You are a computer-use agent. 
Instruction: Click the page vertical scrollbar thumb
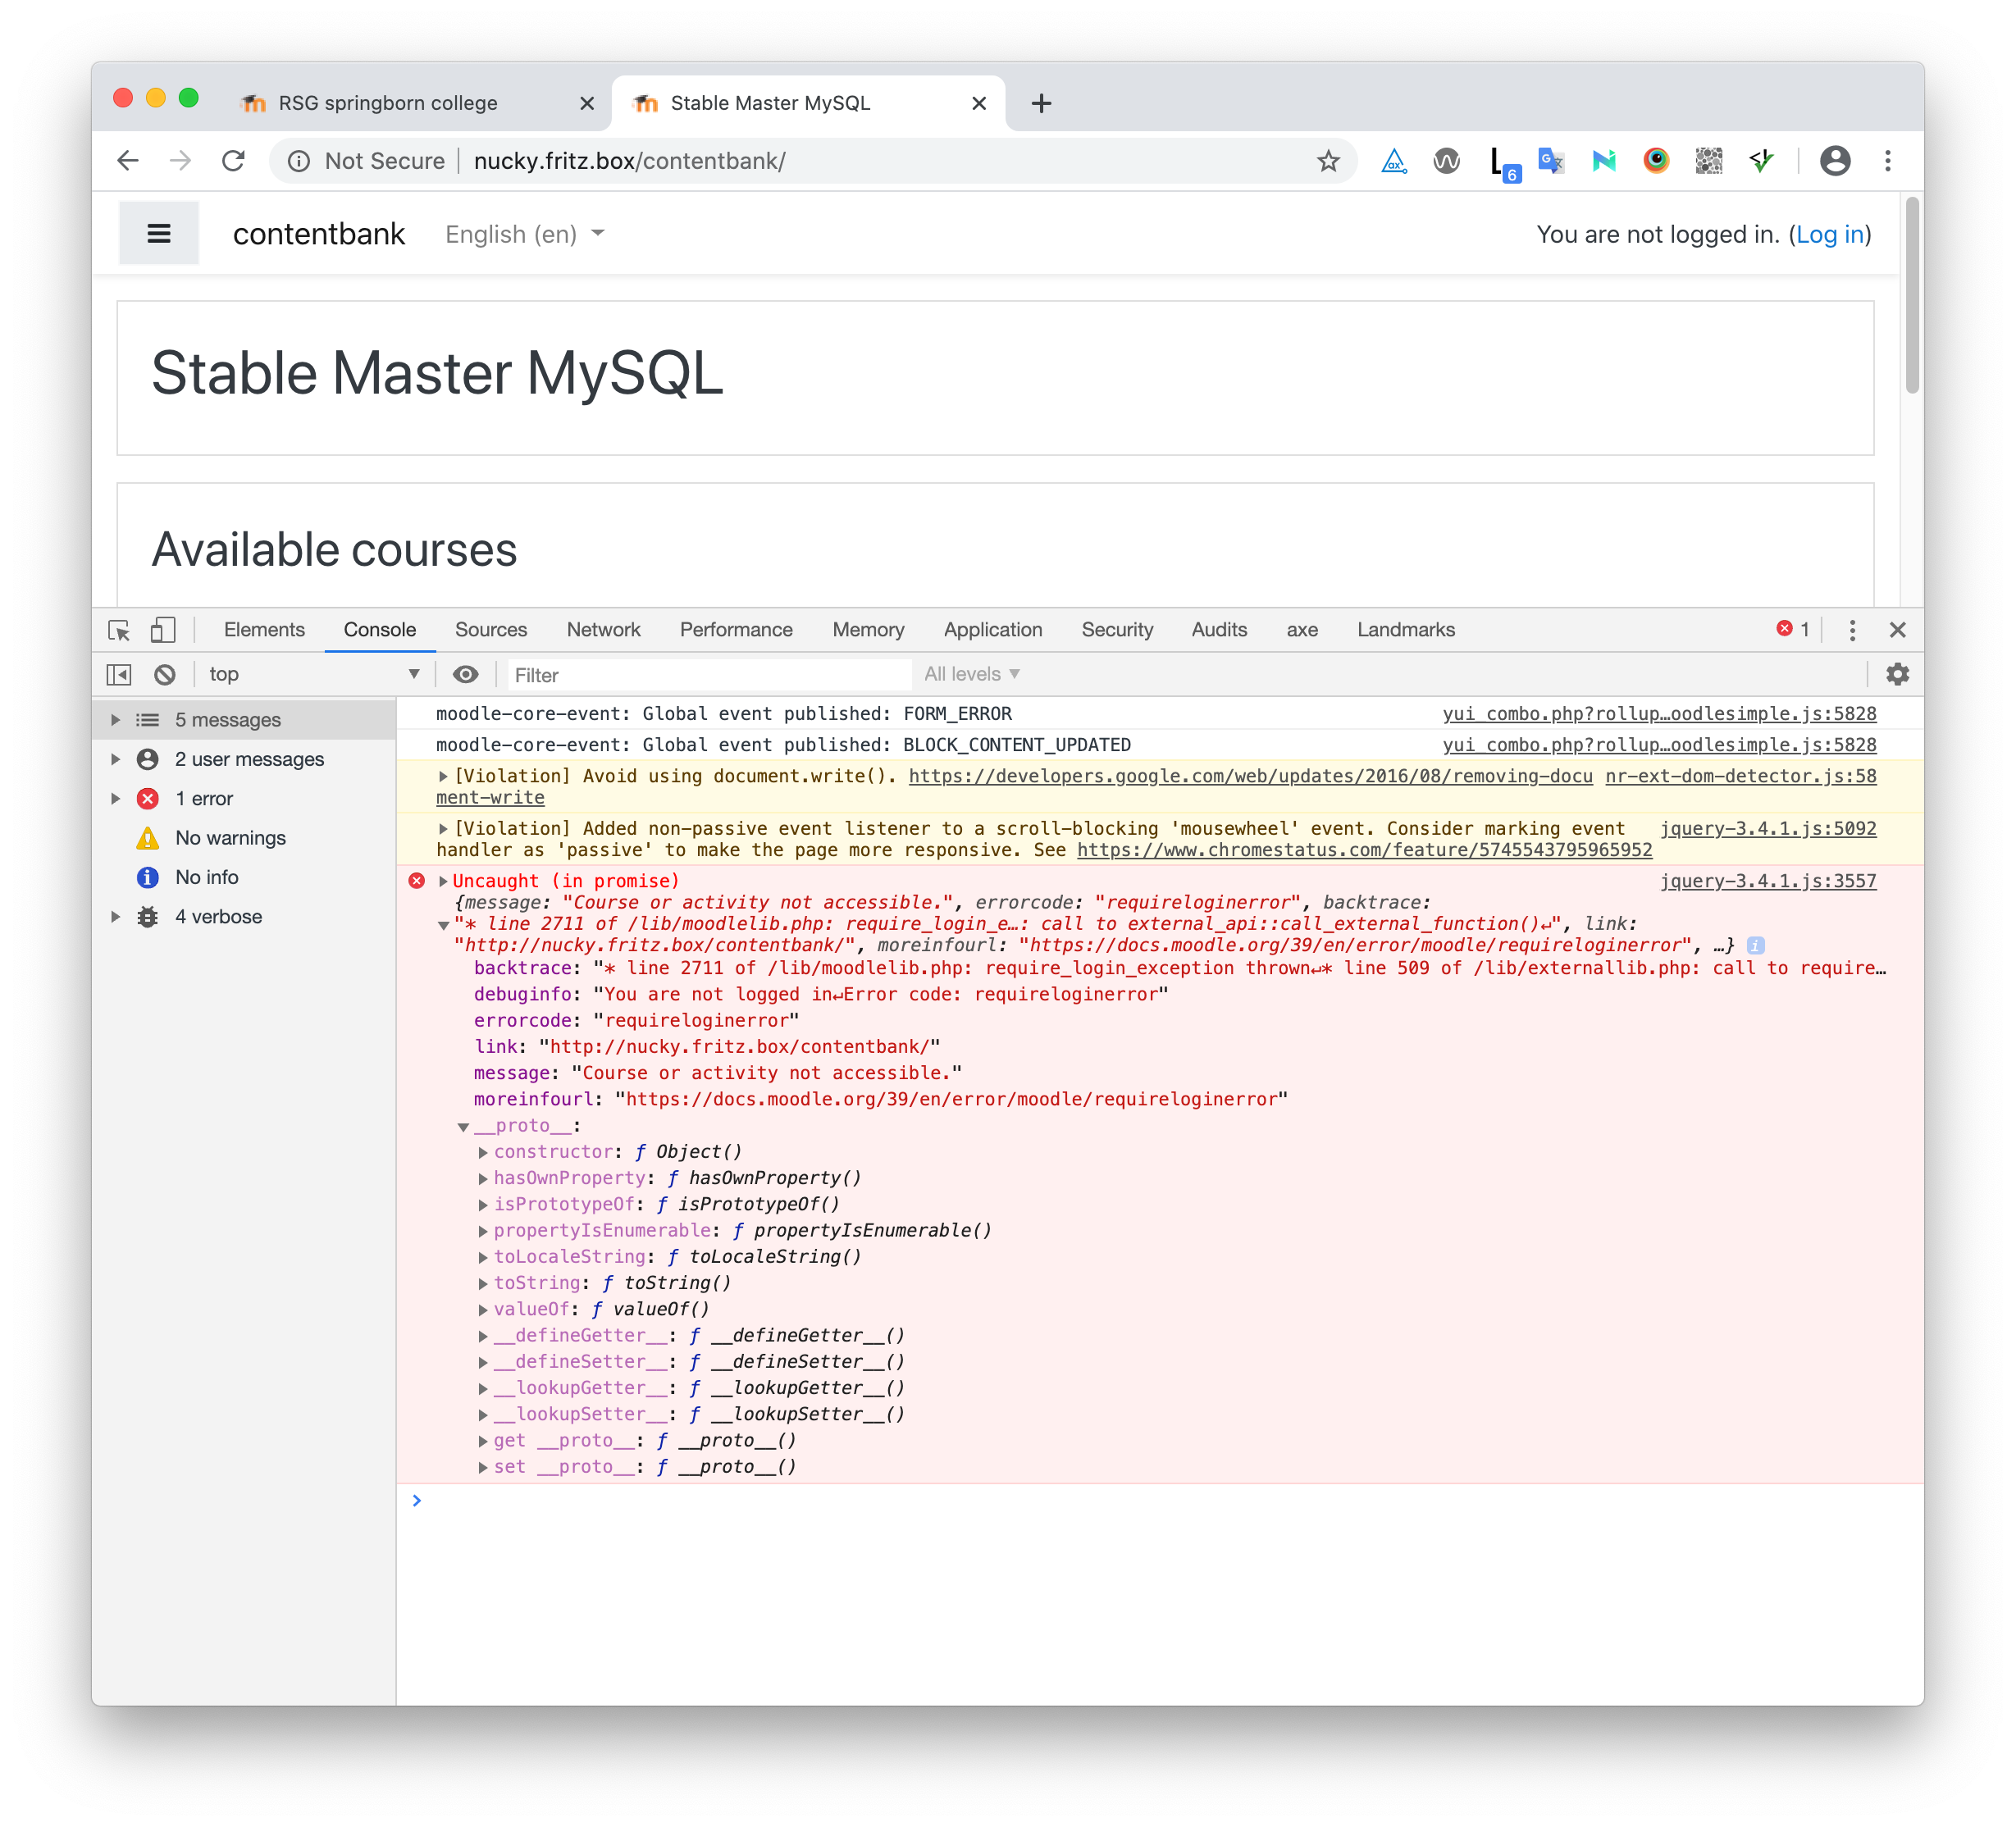point(1912,296)
